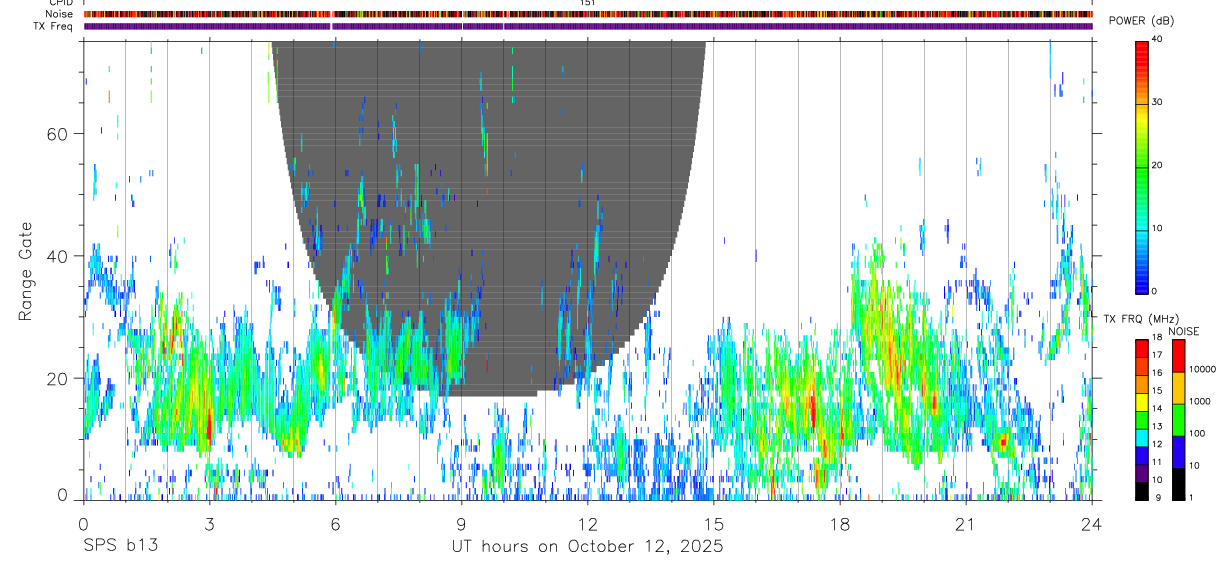Click yellow 14-15 MHz block in TX FRQ legend
Image resolution: width=1228 pixels, height=567 pixels.
click(x=1141, y=402)
